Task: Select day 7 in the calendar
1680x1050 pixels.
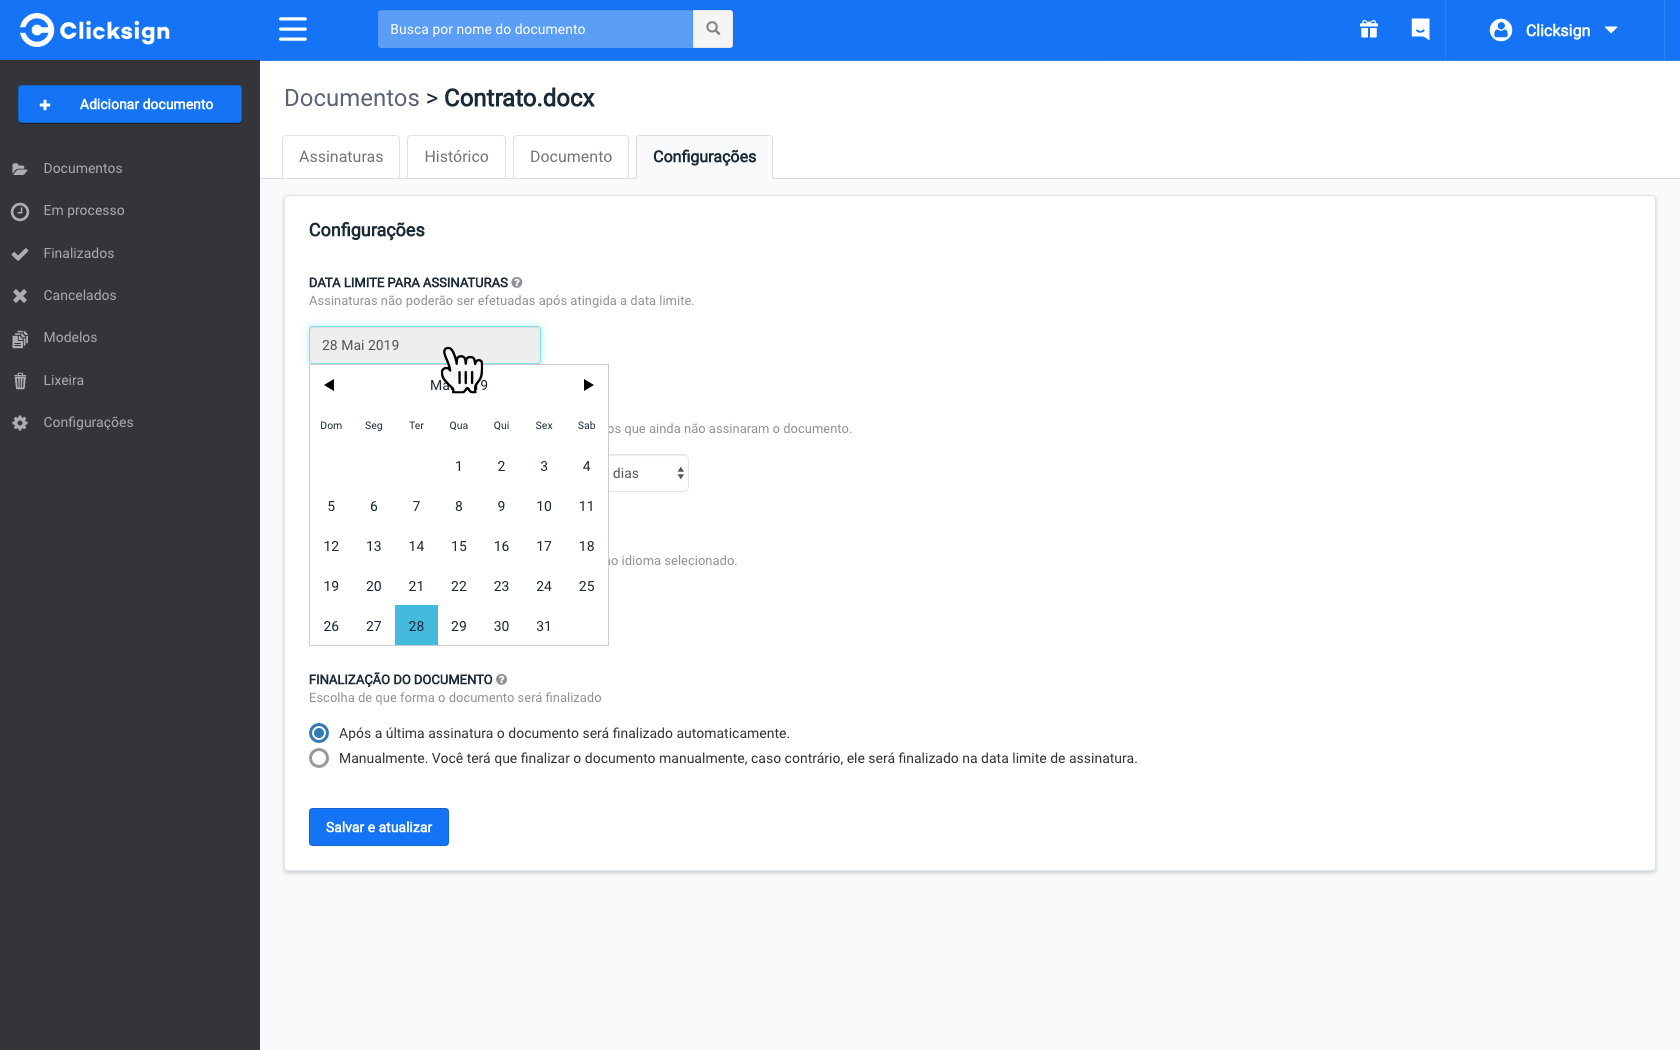Action: tap(416, 506)
